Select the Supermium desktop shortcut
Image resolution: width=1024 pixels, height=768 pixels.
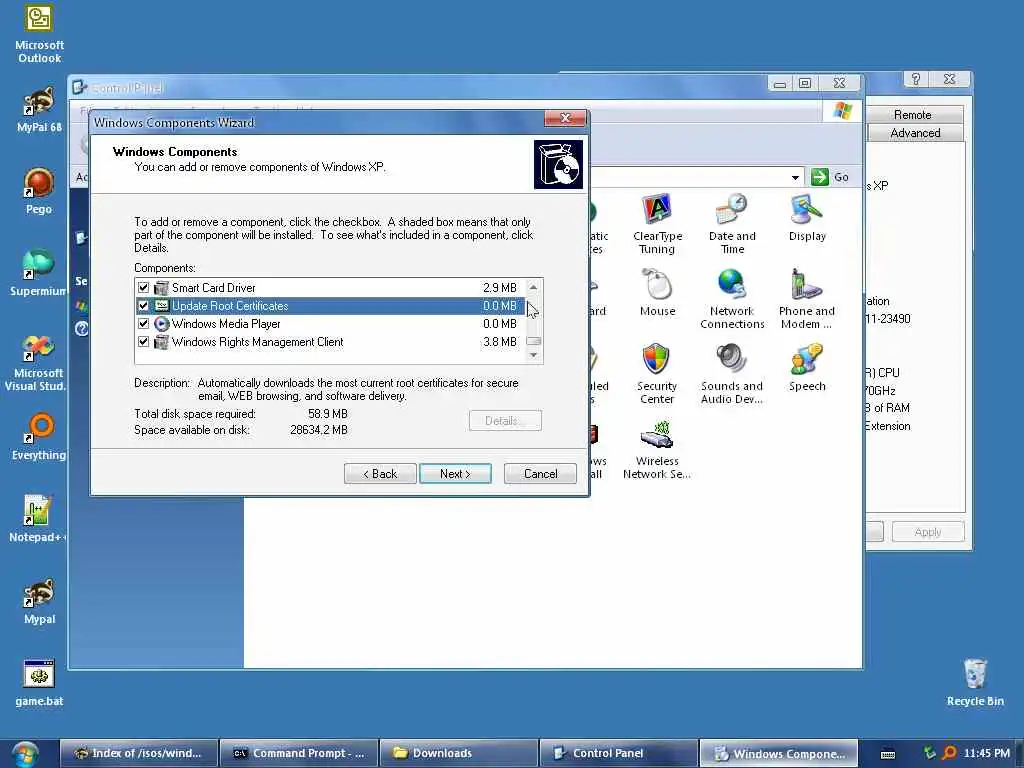[x=38, y=273]
